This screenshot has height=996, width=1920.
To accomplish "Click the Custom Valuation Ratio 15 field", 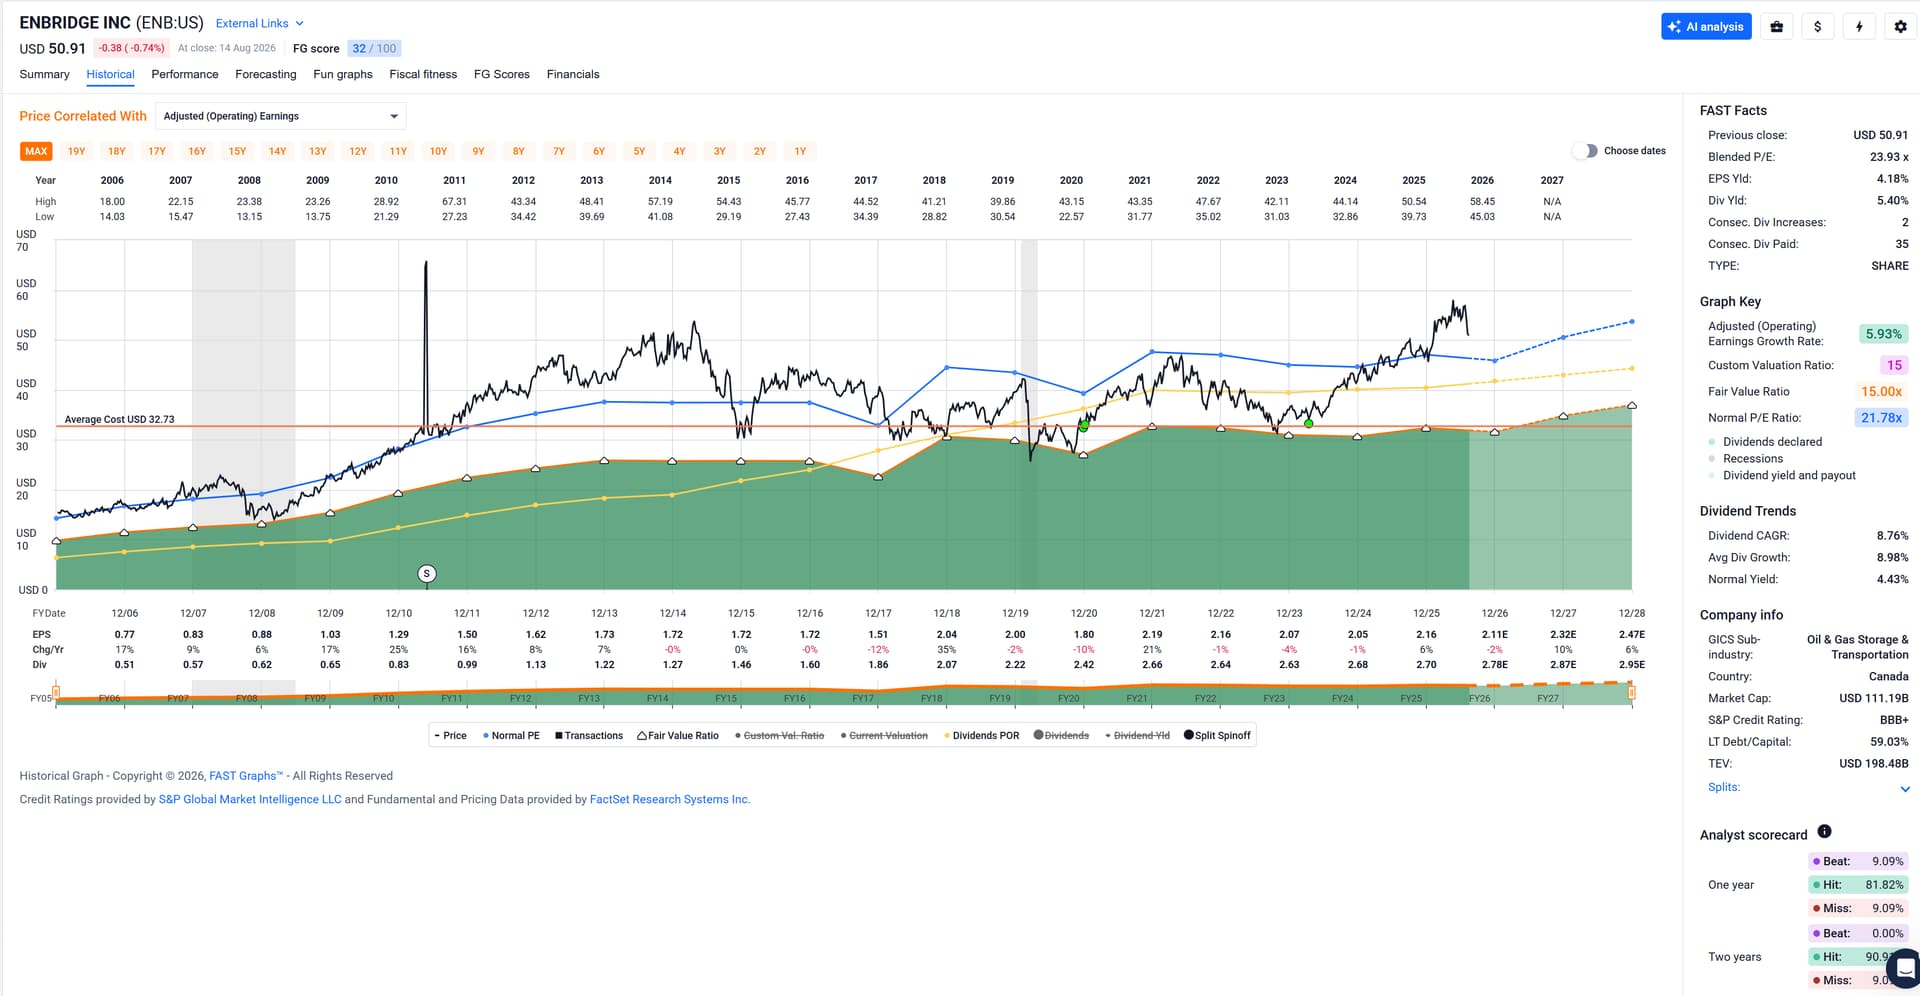I will pos(1894,365).
